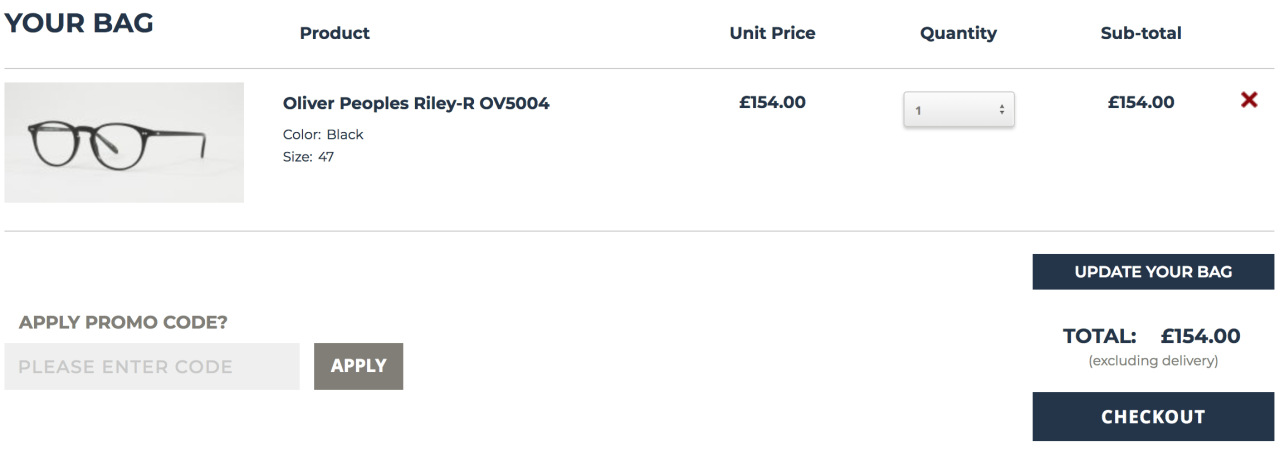
Task: Click the Quantity column header
Action: point(958,33)
